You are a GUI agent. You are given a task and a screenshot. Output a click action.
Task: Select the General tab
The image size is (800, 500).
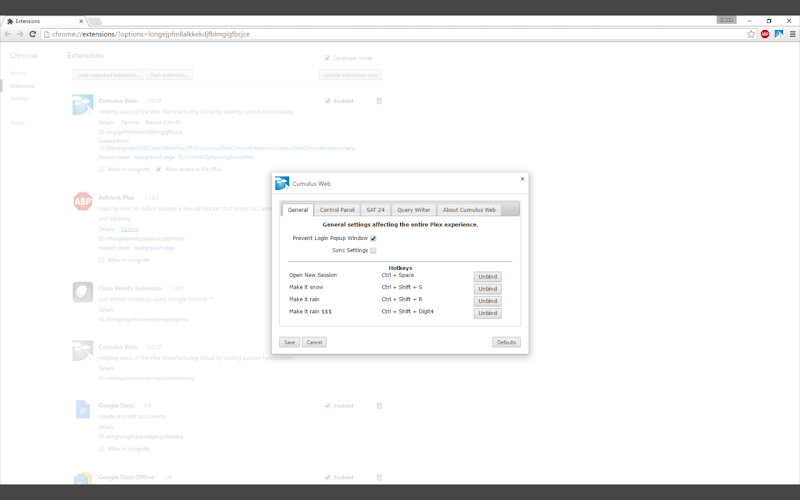(x=298, y=210)
